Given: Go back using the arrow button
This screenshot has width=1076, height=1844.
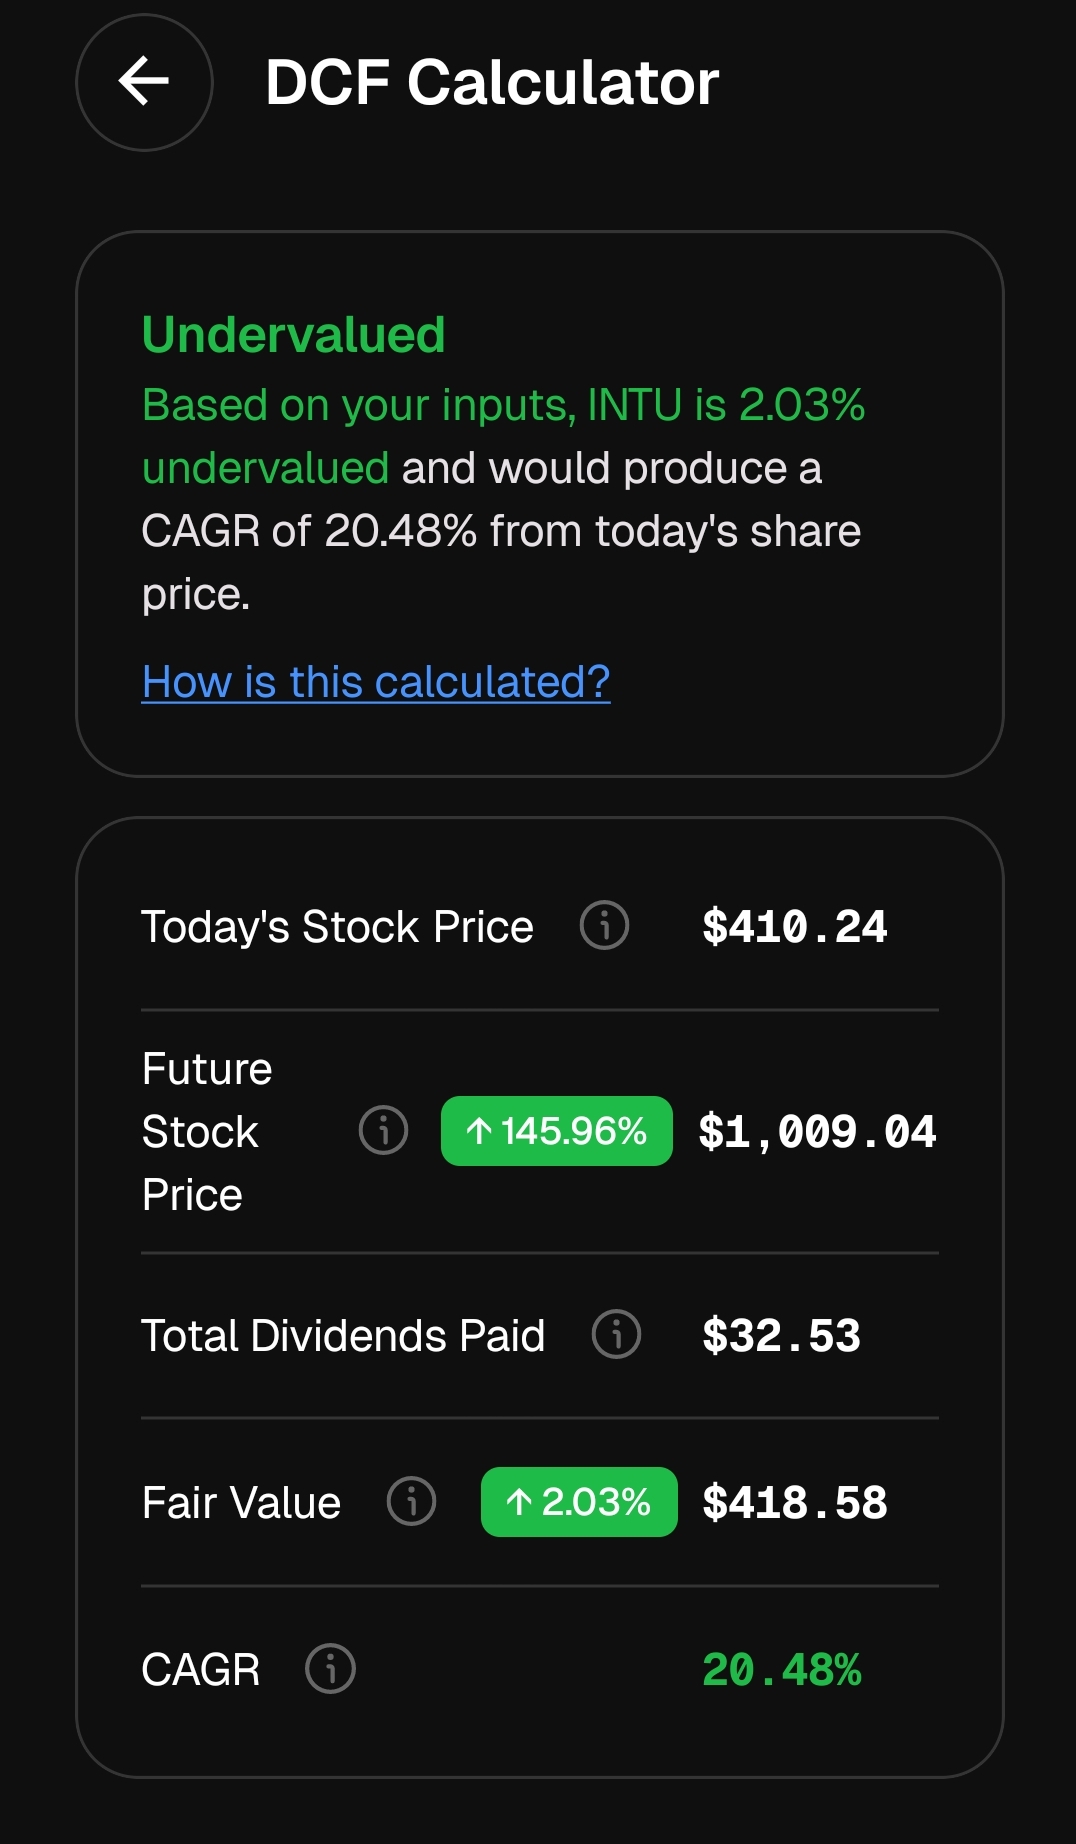Looking at the screenshot, I should pyautogui.click(x=144, y=82).
